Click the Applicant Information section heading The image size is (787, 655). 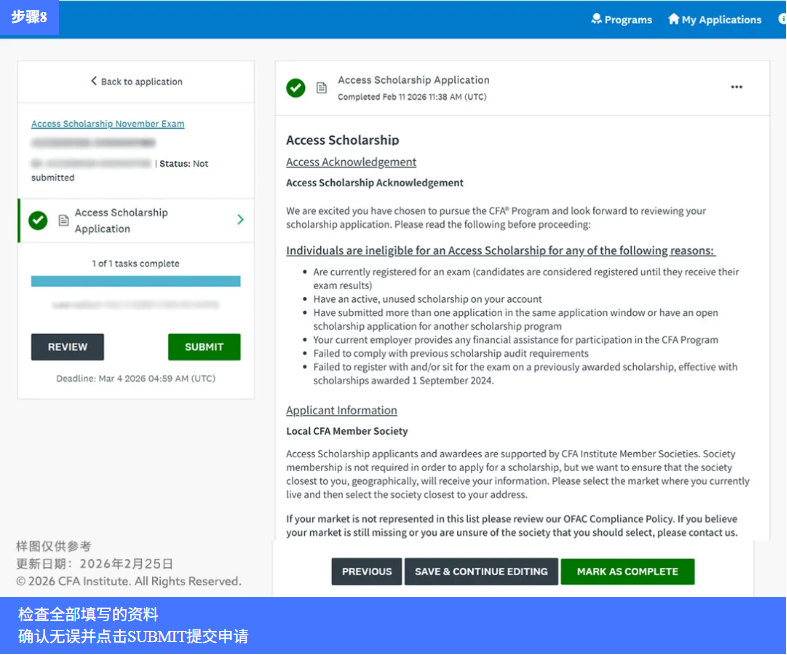(x=341, y=410)
